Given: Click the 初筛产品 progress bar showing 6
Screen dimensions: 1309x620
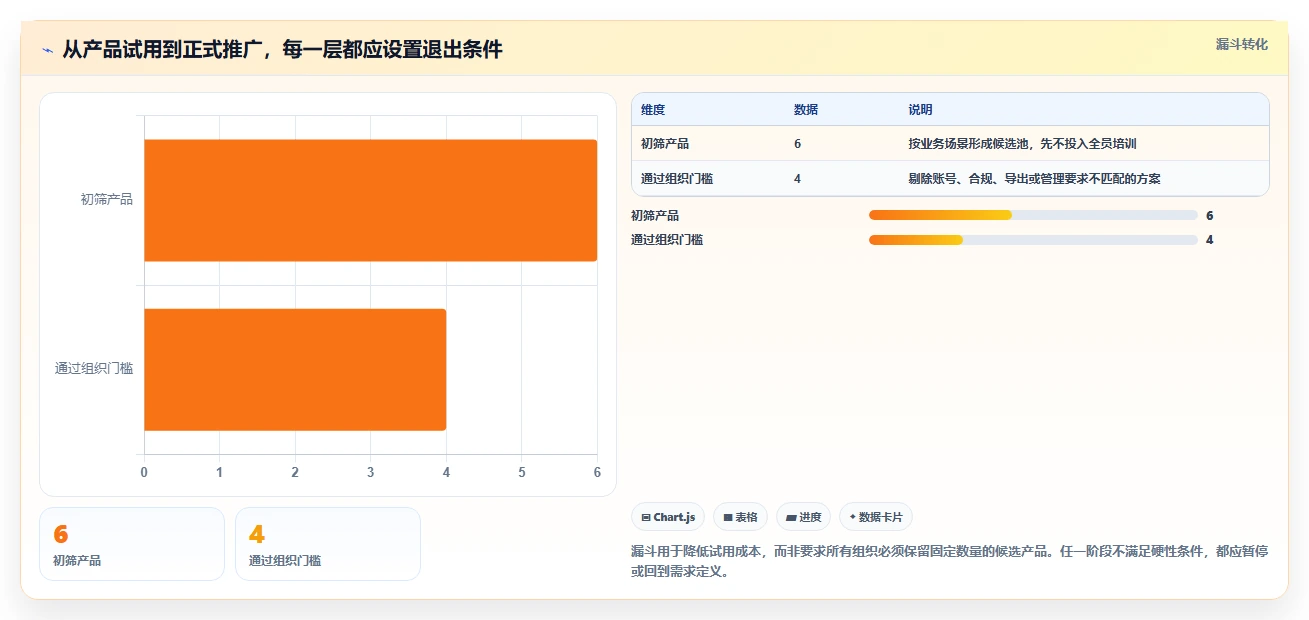Looking at the screenshot, I should [1033, 215].
